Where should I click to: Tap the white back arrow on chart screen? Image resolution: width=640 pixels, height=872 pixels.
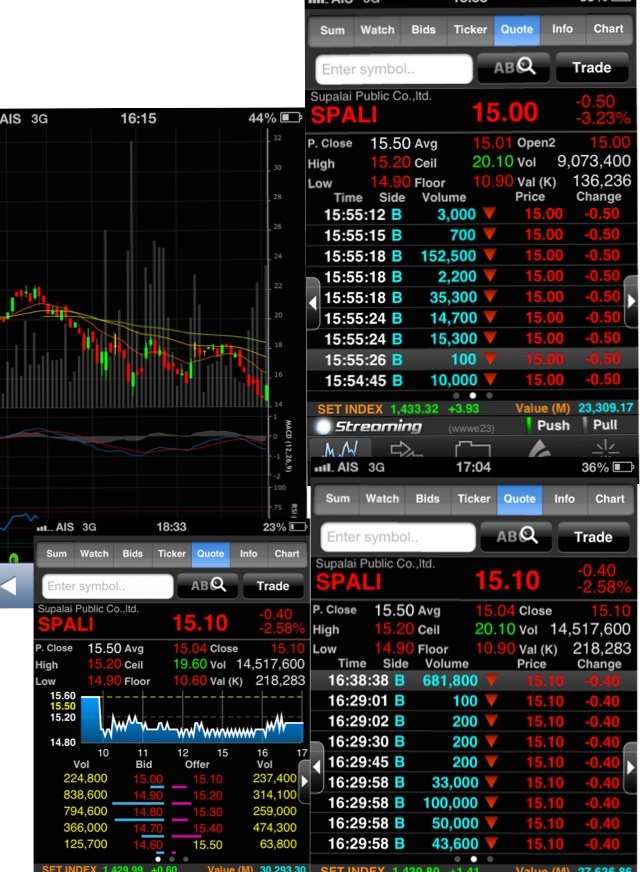pos(9,586)
